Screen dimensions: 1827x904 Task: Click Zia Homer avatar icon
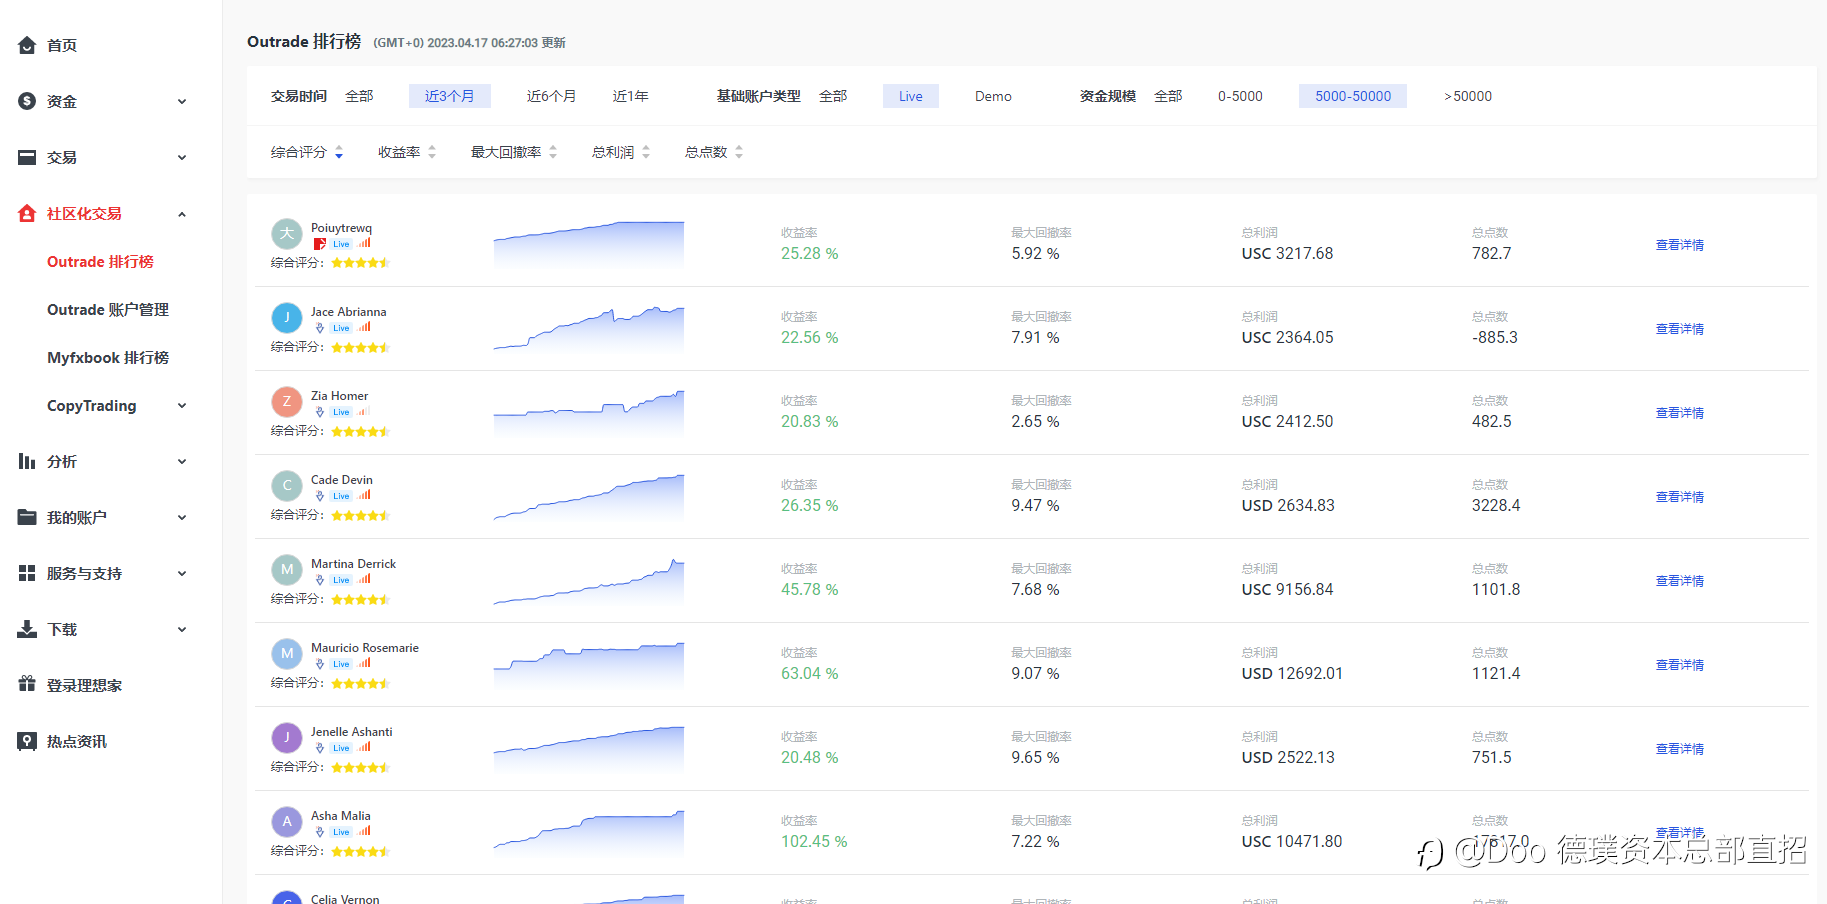tap(287, 402)
